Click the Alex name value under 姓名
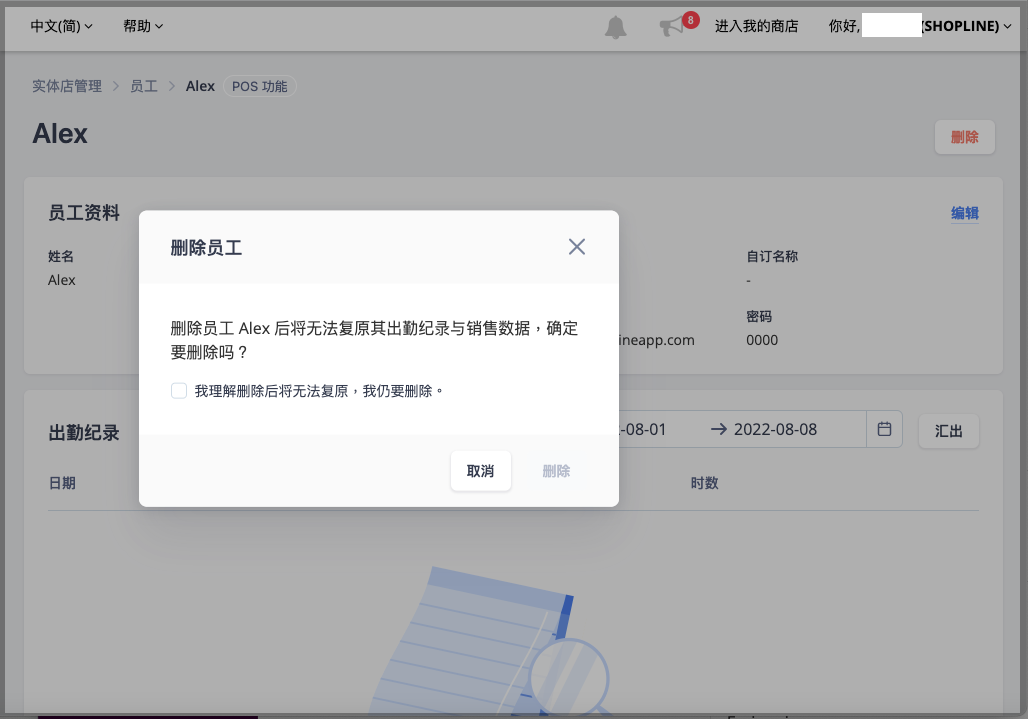 coord(62,280)
